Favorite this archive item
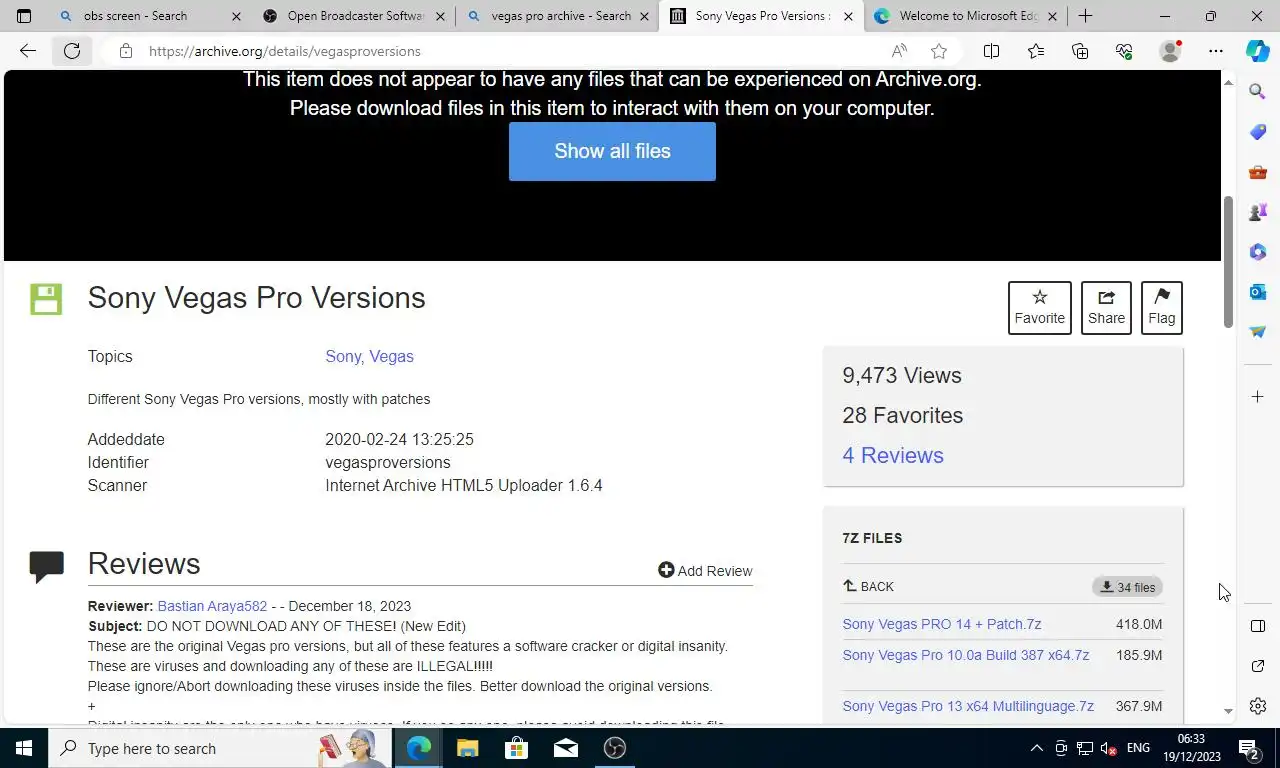This screenshot has height=768, width=1280. coord(1040,307)
